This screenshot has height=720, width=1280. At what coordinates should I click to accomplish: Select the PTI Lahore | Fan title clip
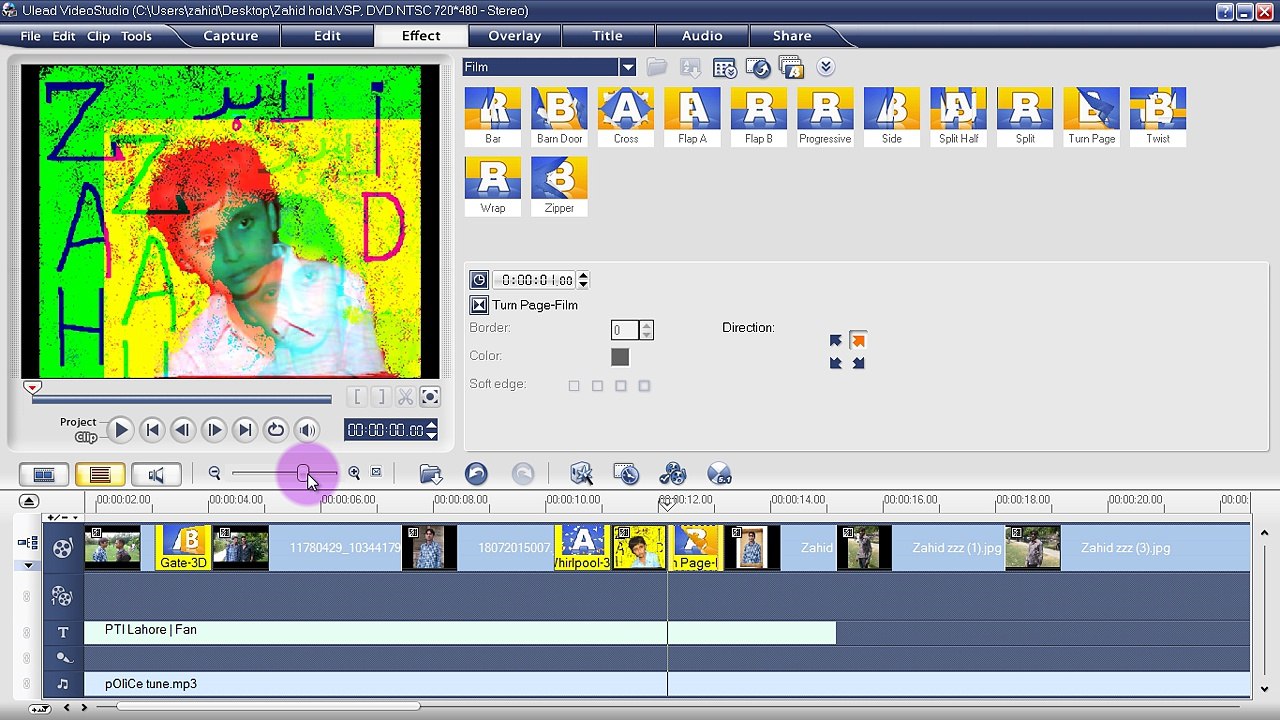coord(460,632)
